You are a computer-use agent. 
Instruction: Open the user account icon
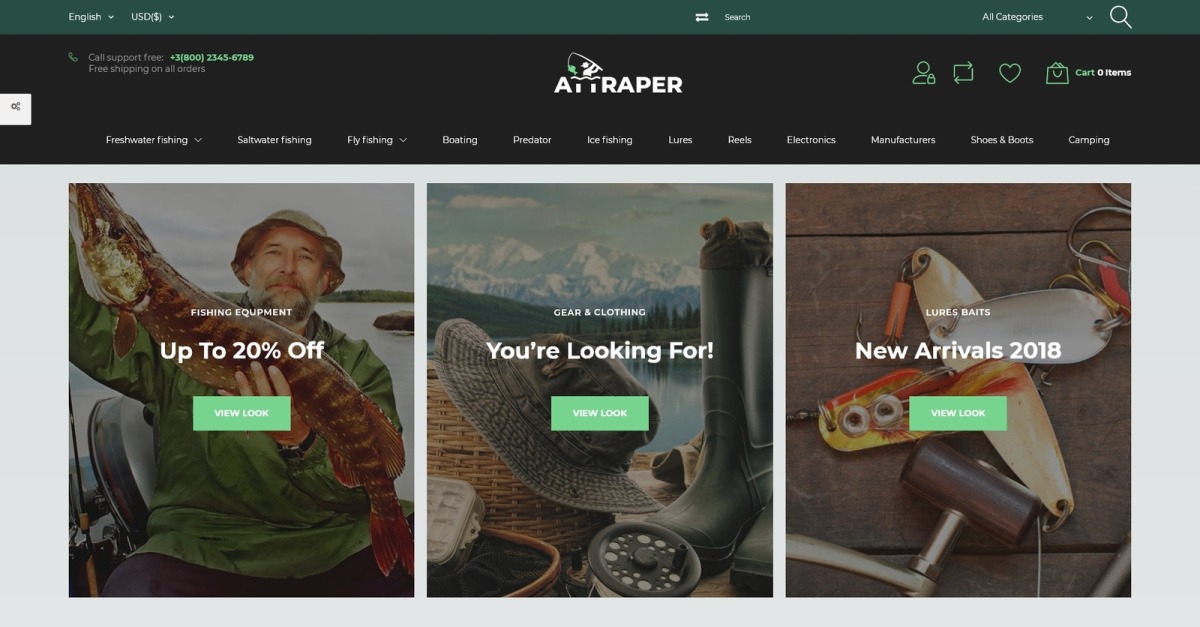923,73
